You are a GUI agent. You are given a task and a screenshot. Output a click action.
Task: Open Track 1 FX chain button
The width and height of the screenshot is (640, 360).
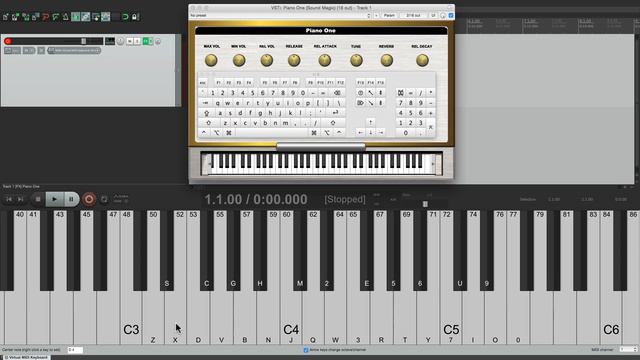click(x=146, y=41)
